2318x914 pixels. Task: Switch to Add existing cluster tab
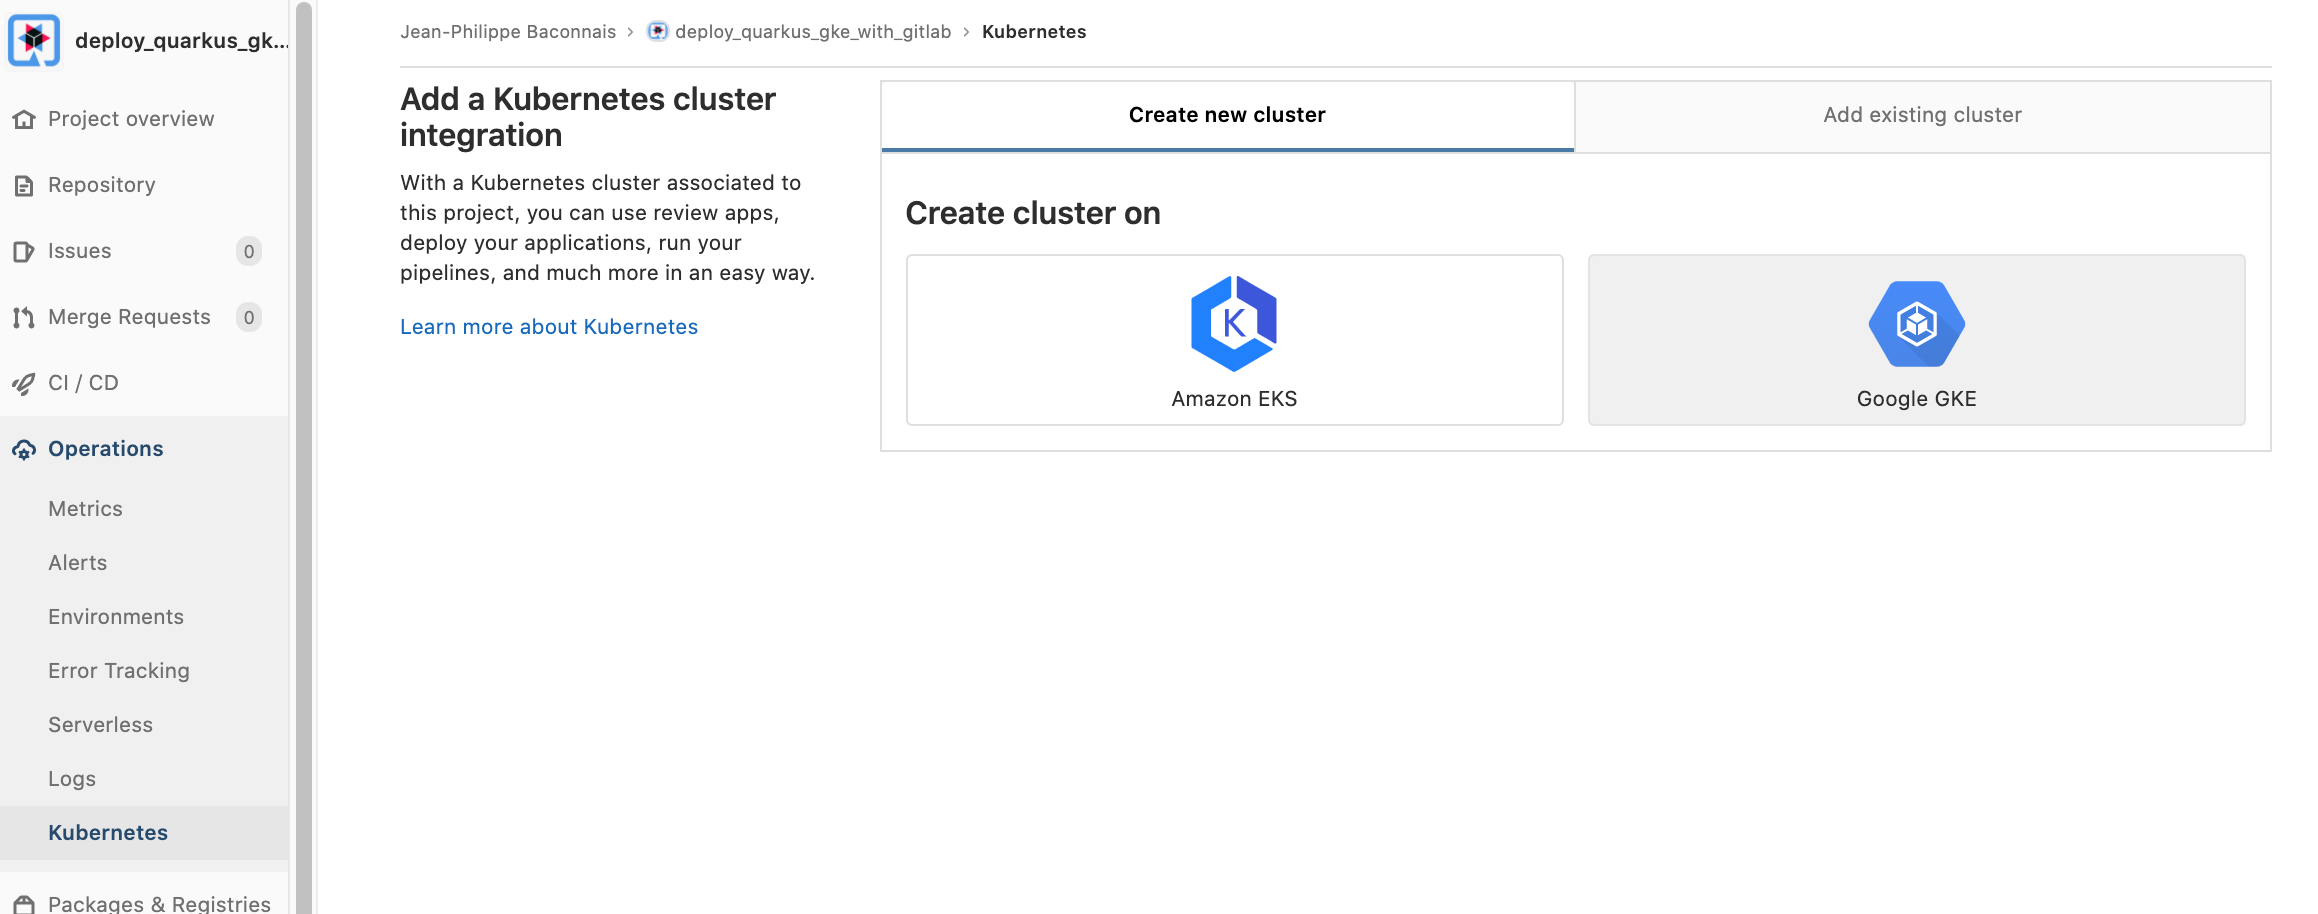click(1921, 116)
